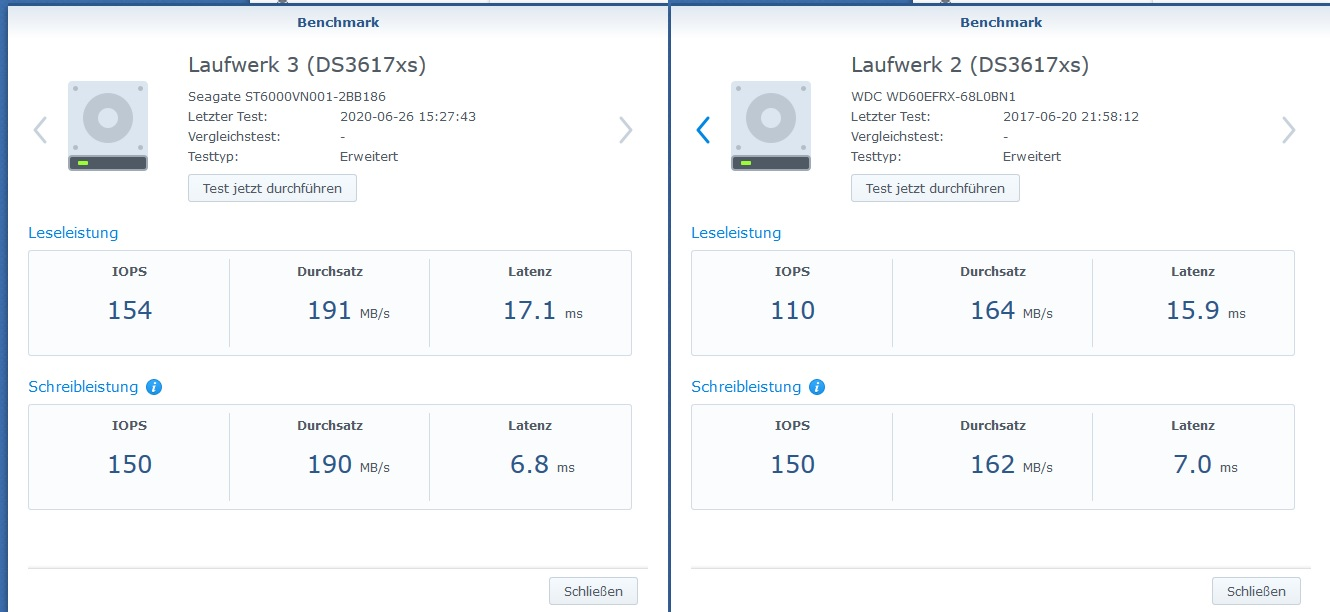This screenshot has height=612, width=1330.
Task: Click the 'Laufwerk 3 (DS3617xs)' heading
Action: click(x=307, y=65)
